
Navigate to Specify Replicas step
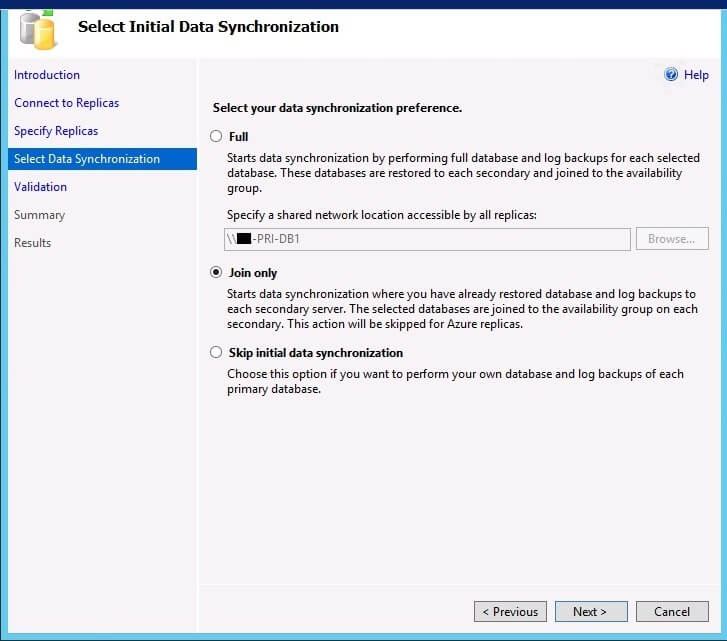(x=56, y=131)
